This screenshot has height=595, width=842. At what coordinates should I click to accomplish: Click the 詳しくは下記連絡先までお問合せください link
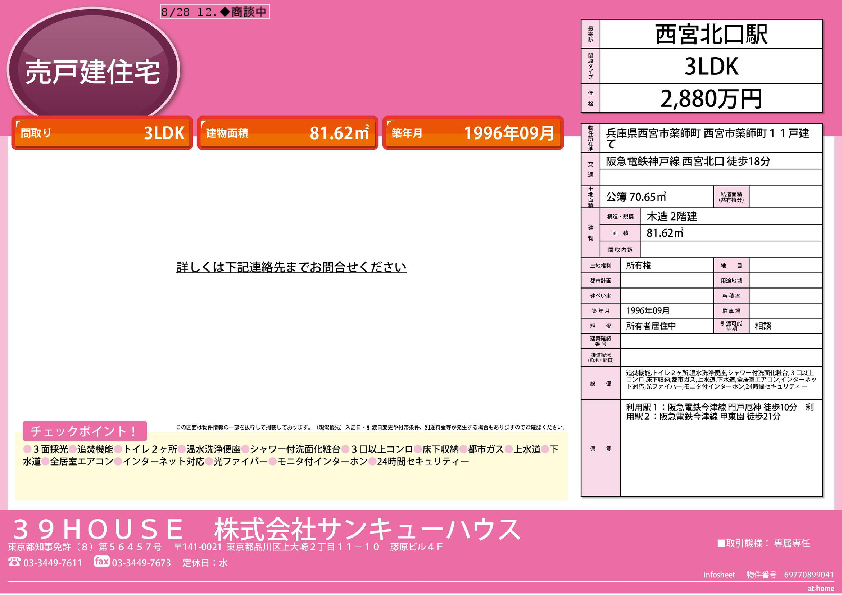[x=291, y=267]
